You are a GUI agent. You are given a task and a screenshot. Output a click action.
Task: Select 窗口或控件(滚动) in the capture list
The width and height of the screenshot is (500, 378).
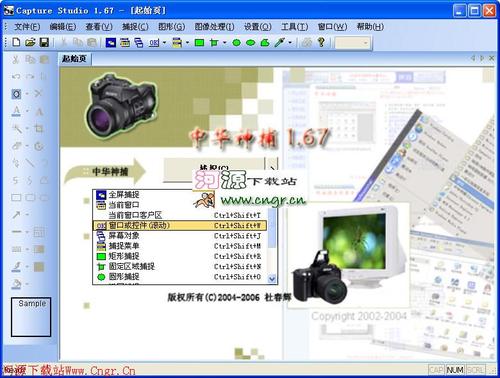click(x=180, y=226)
